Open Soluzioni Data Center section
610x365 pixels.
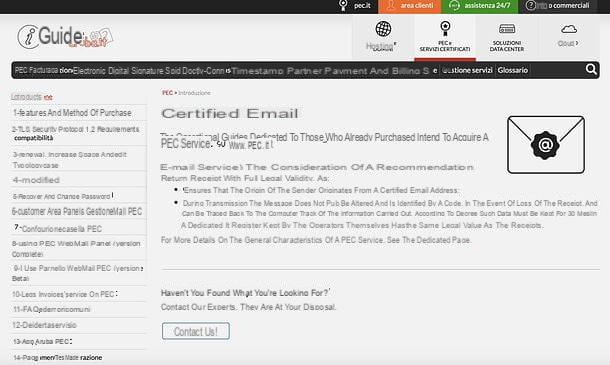507,37
